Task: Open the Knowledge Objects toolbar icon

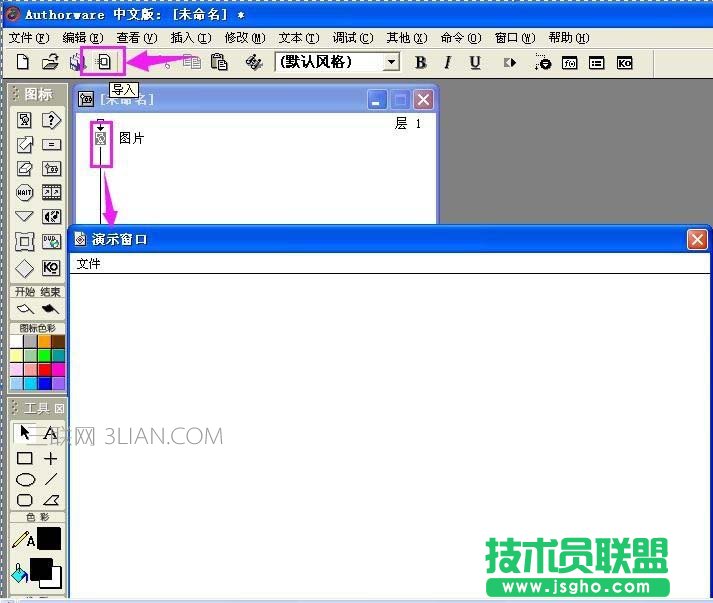Action: coord(624,63)
